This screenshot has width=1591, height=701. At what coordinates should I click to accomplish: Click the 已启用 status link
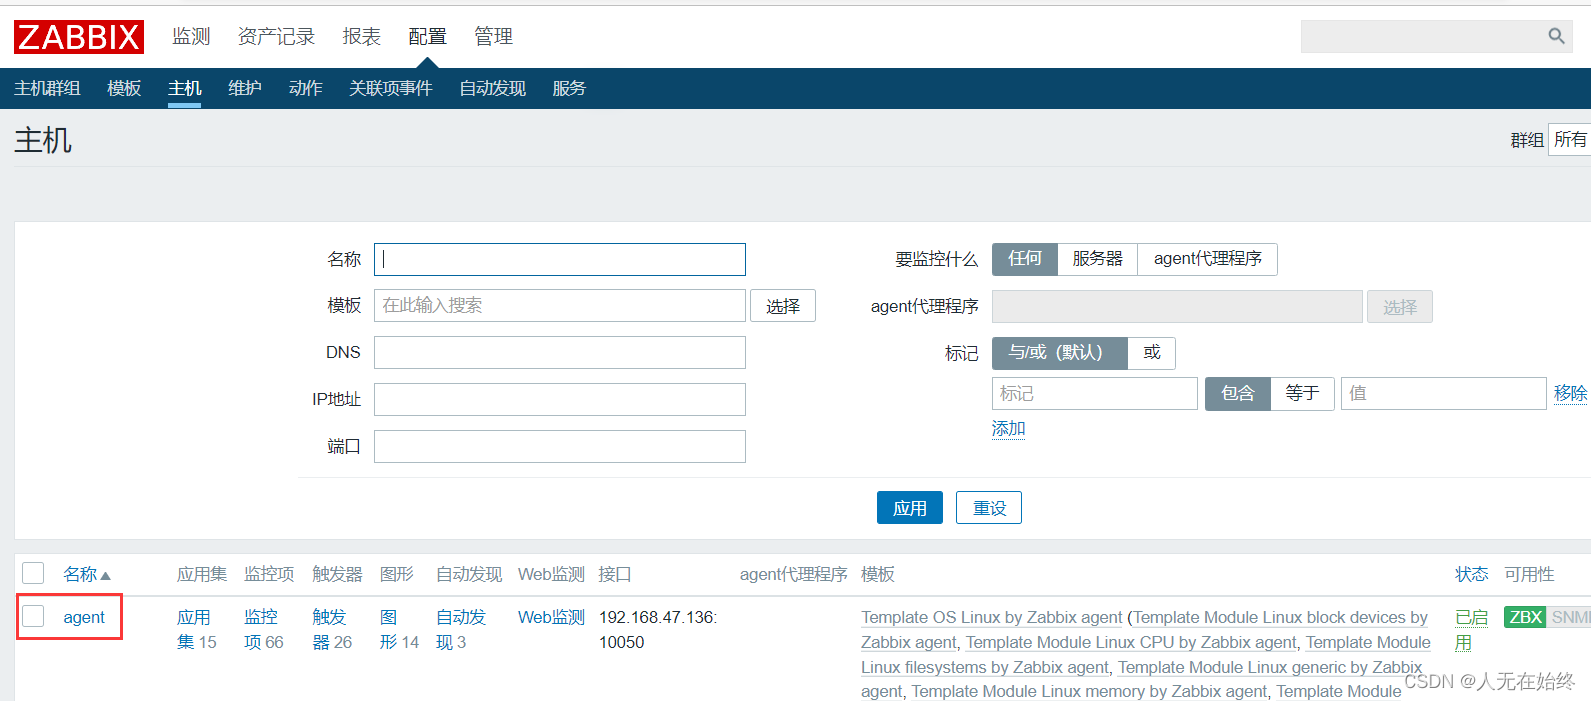click(1471, 629)
